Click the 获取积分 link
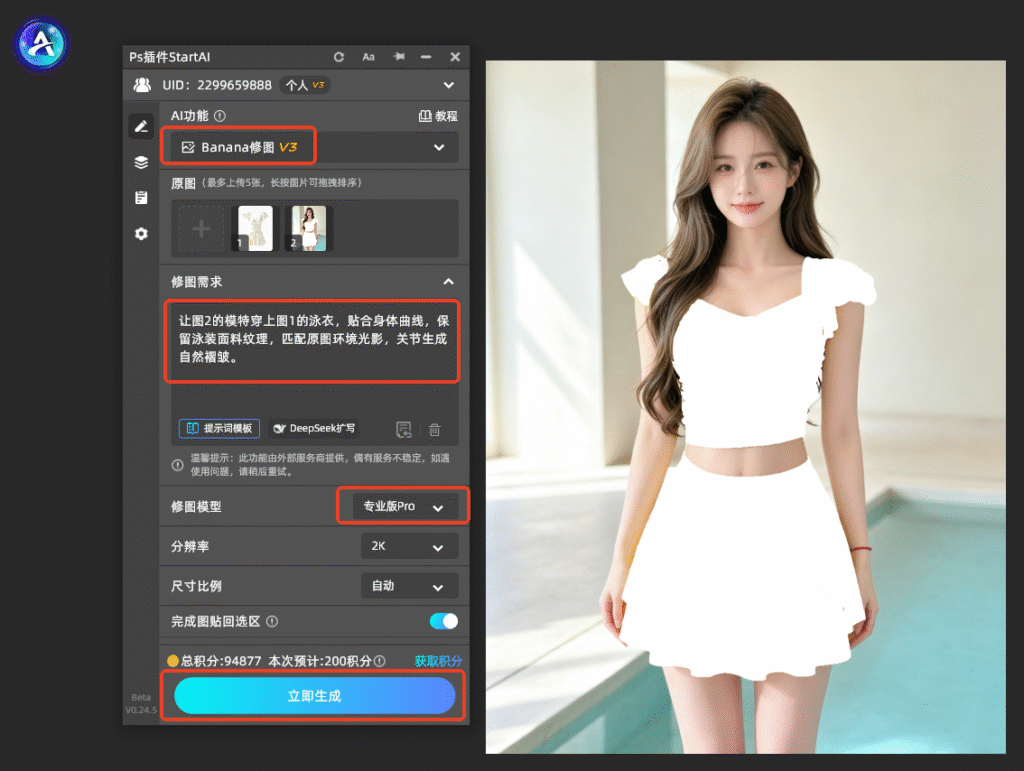This screenshot has width=1024, height=771. (x=438, y=661)
